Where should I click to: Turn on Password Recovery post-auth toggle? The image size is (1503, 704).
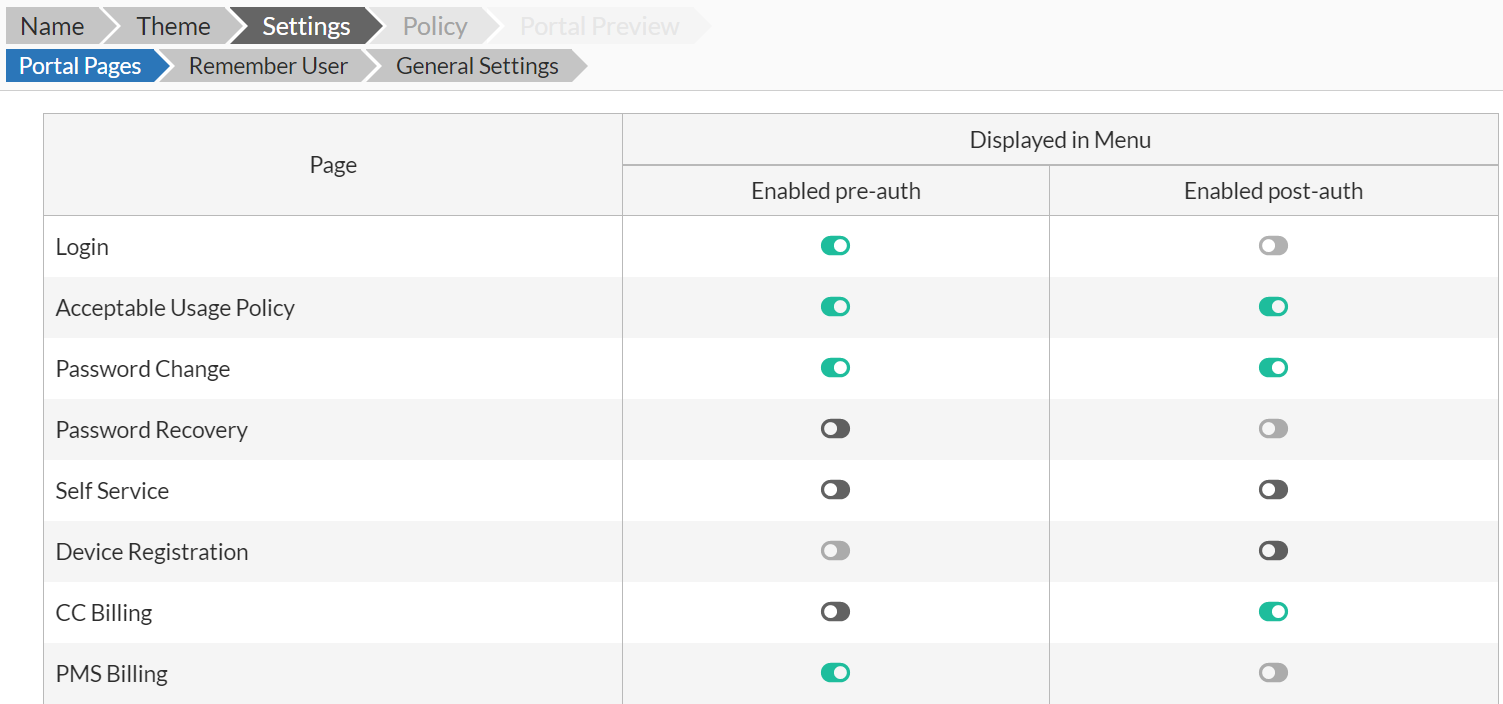(1273, 428)
